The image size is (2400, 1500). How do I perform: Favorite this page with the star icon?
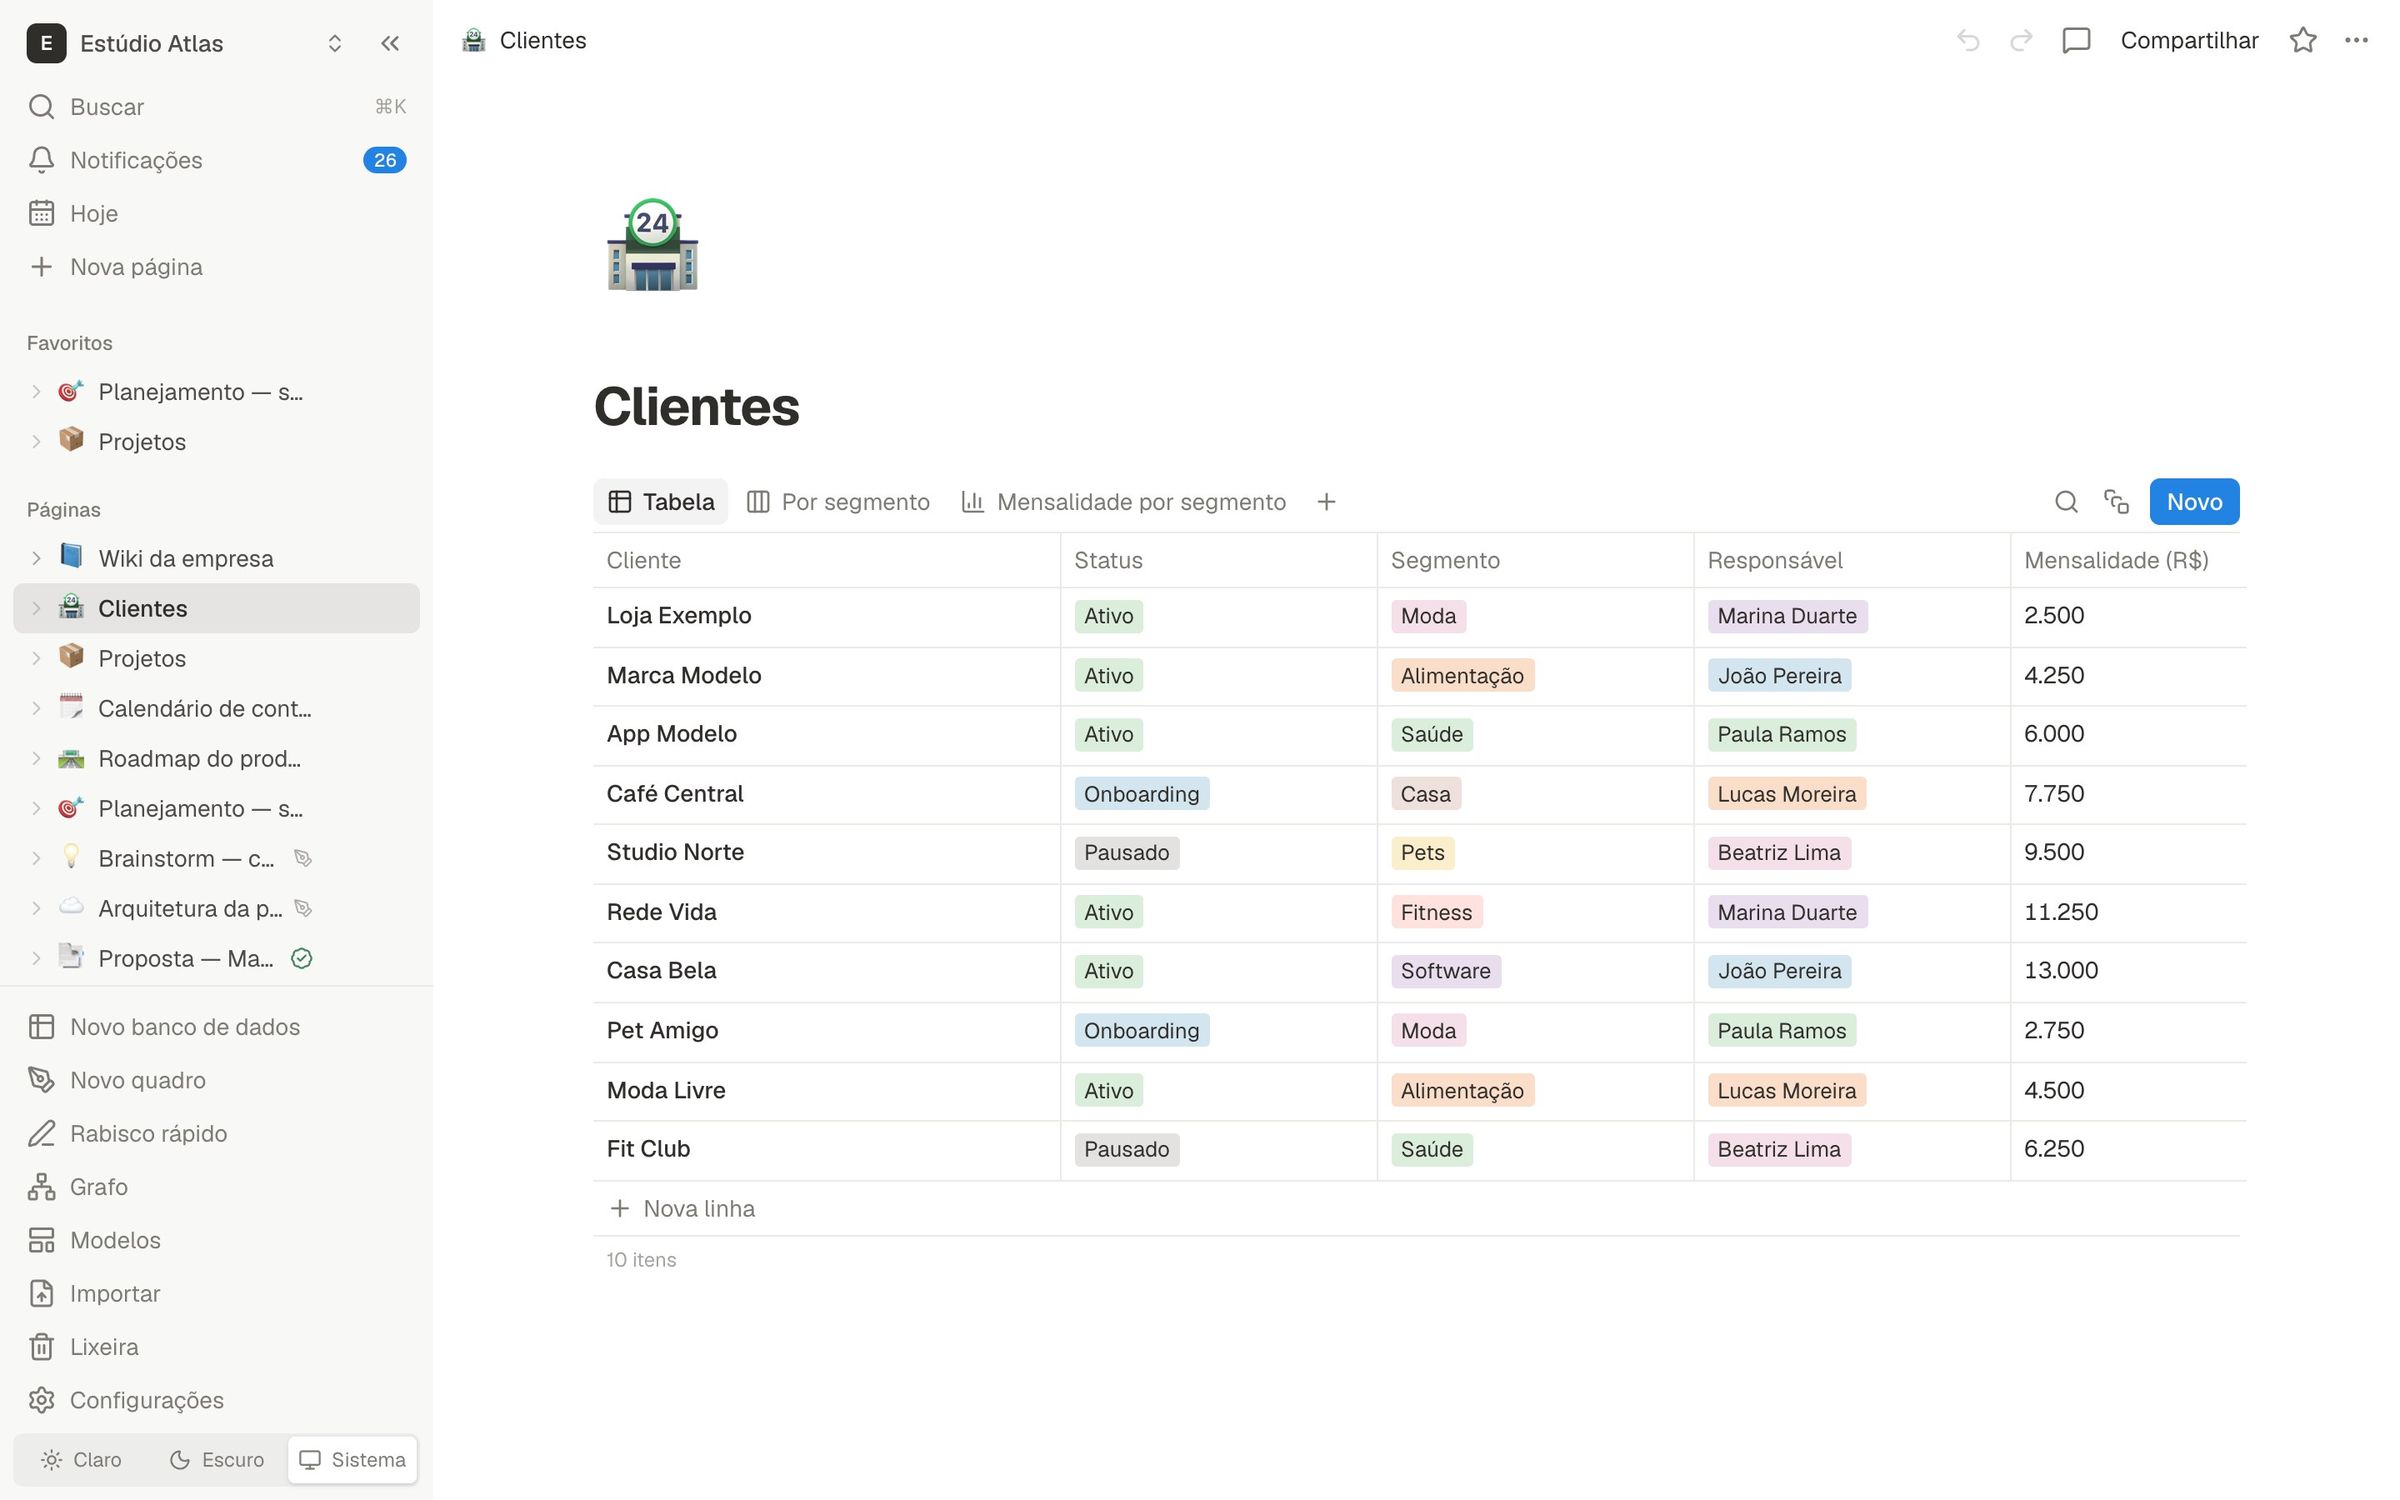(2303, 40)
